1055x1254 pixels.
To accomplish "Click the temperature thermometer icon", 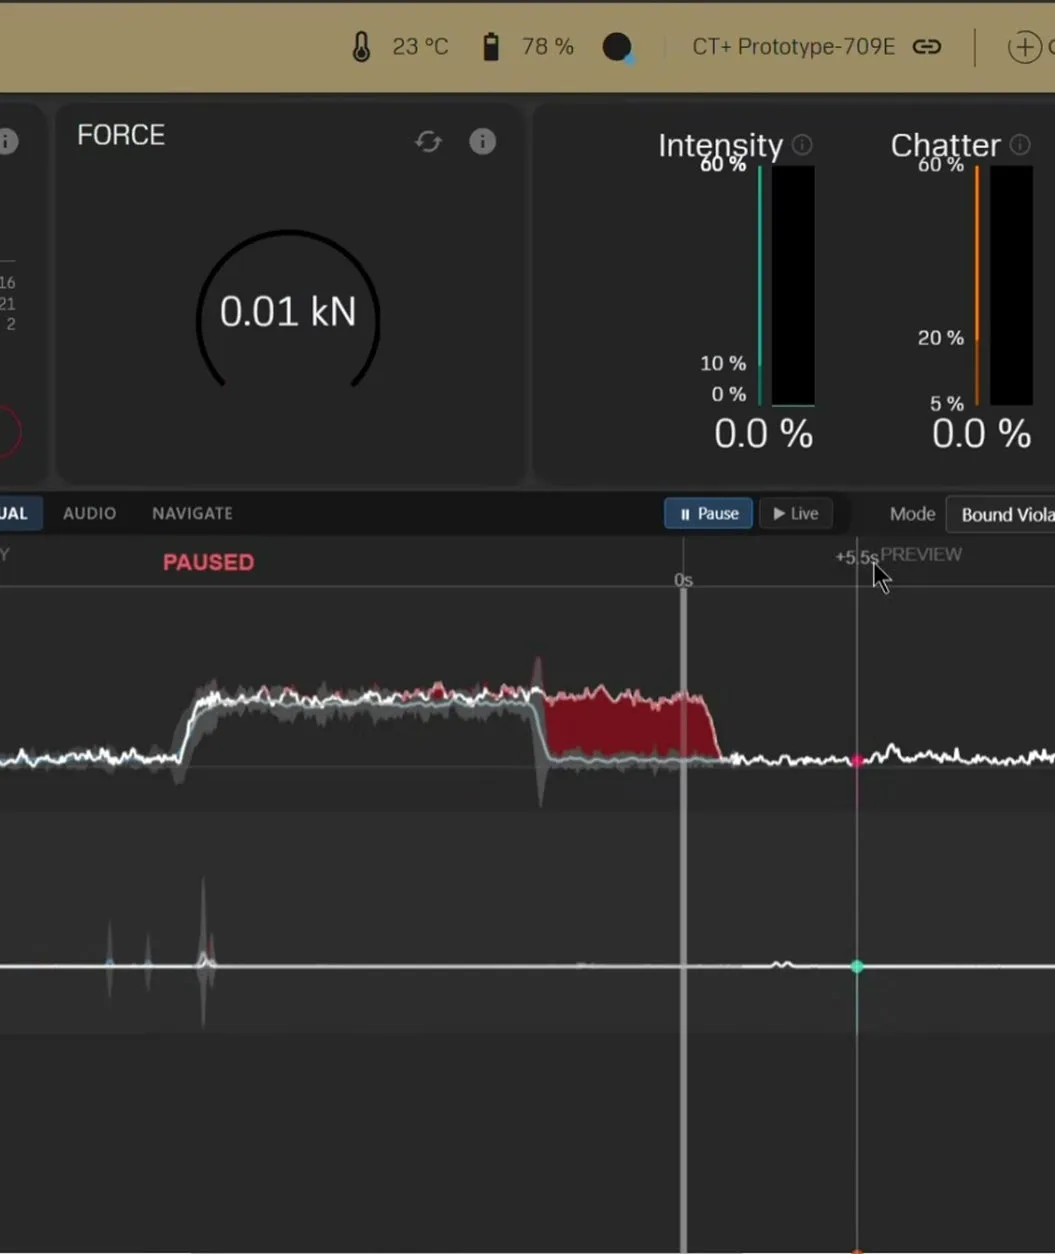I will [362, 47].
